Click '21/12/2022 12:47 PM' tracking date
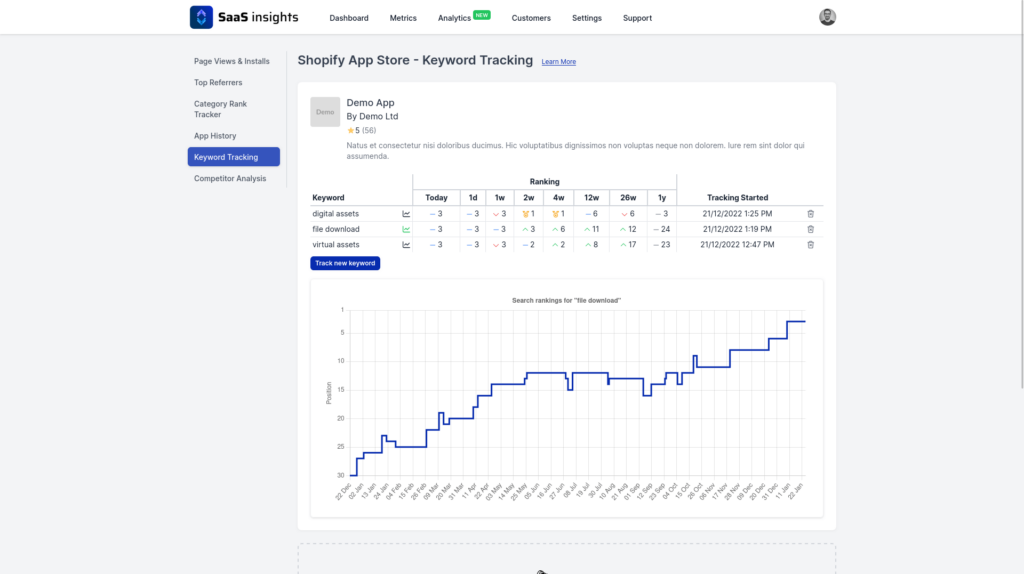 tap(737, 245)
